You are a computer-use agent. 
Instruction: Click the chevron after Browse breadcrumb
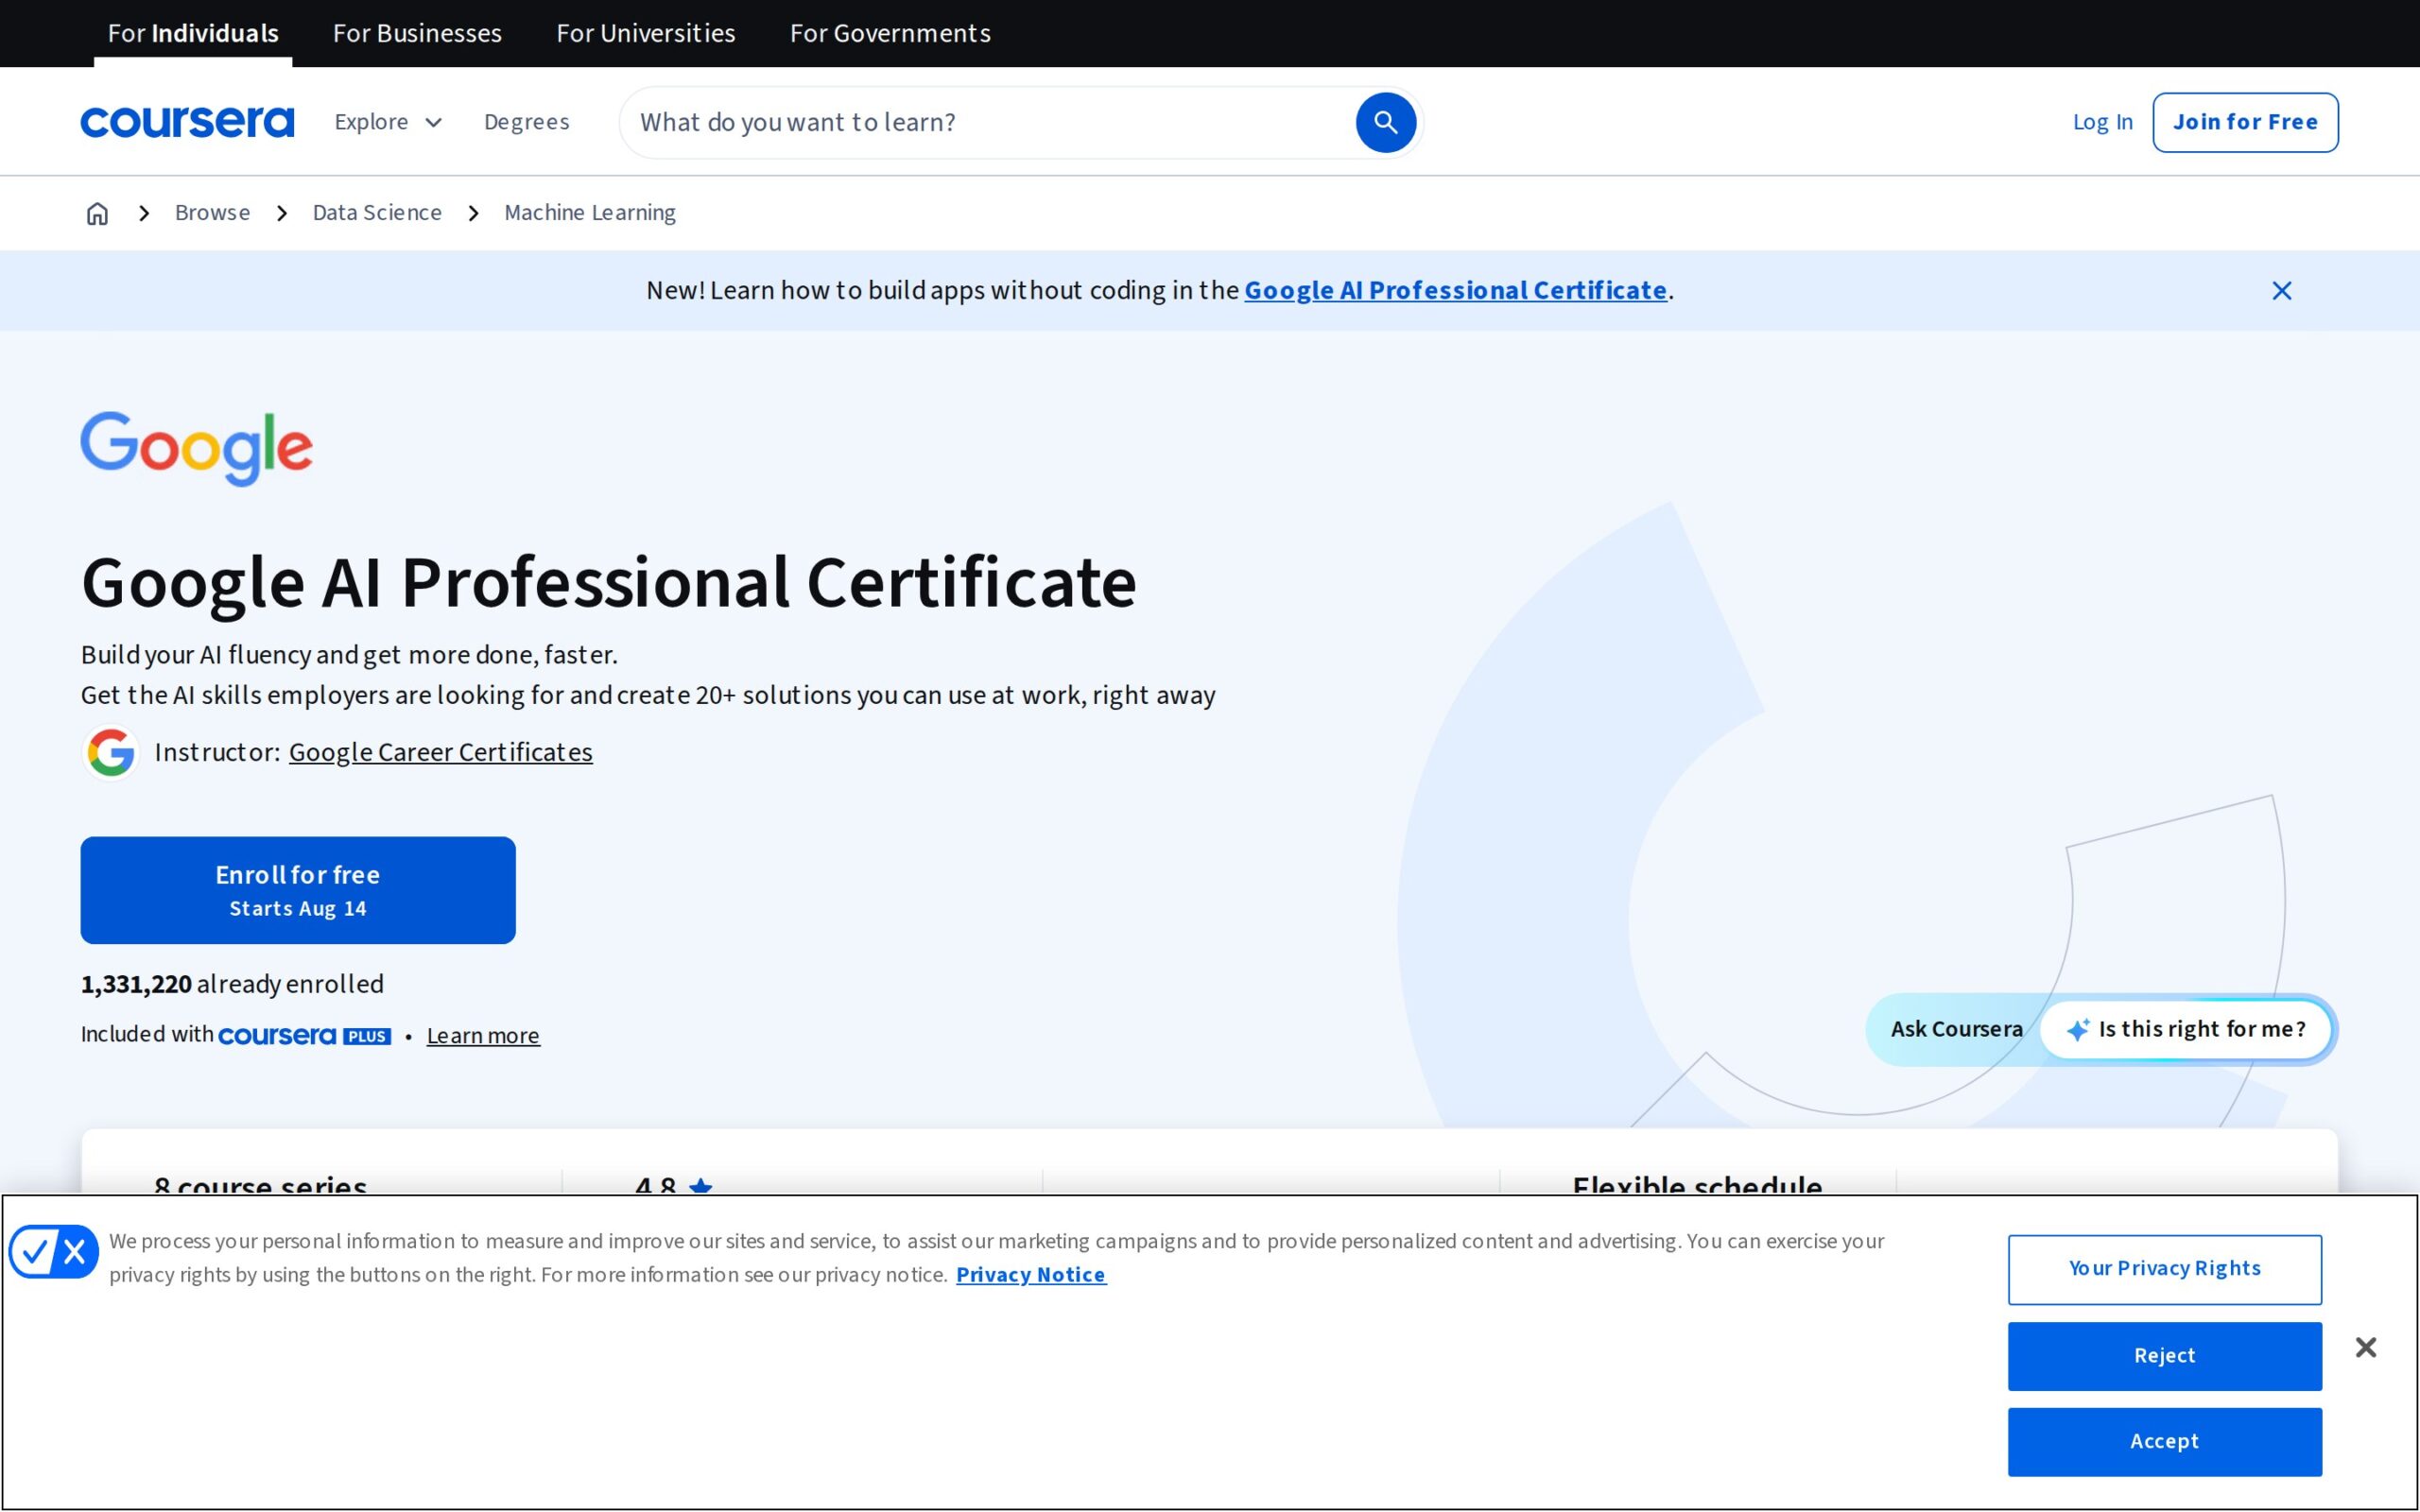point(282,213)
